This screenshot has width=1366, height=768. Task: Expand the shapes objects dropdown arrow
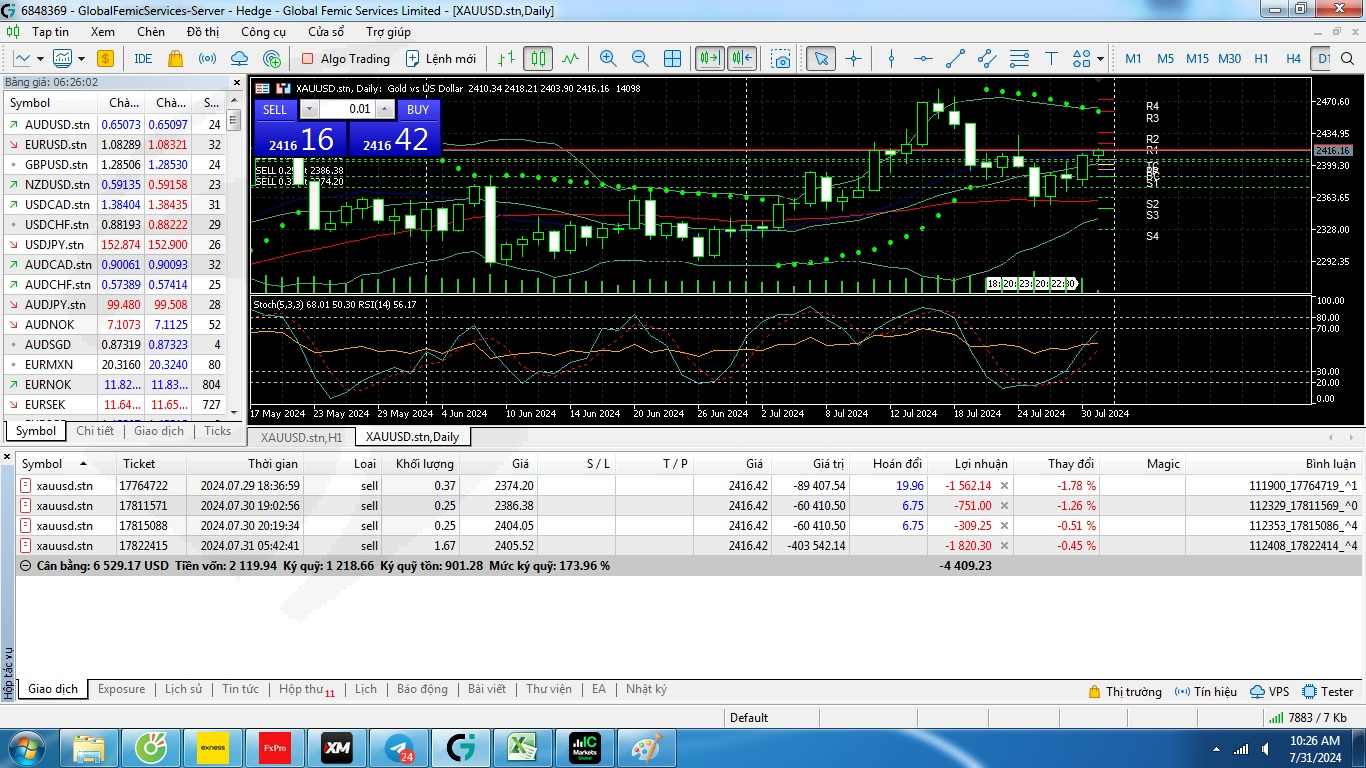coord(1100,59)
